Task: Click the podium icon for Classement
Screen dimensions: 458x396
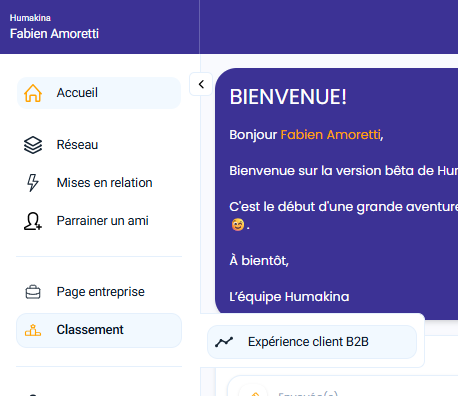Action: tap(33, 330)
